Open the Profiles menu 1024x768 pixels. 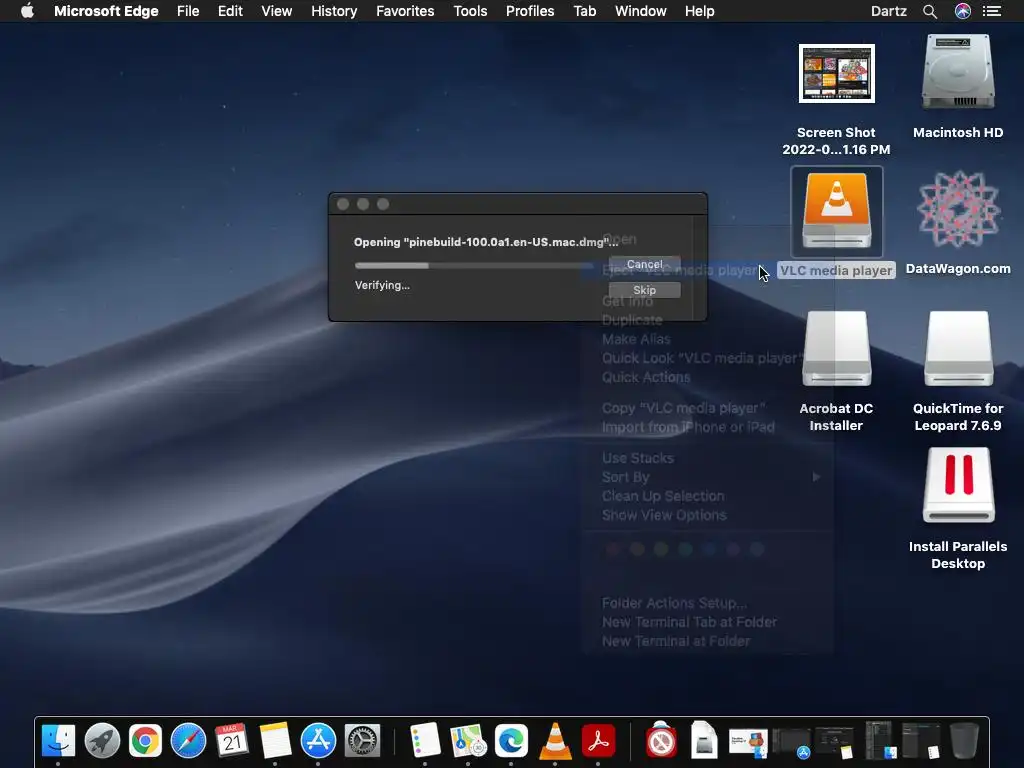click(530, 11)
